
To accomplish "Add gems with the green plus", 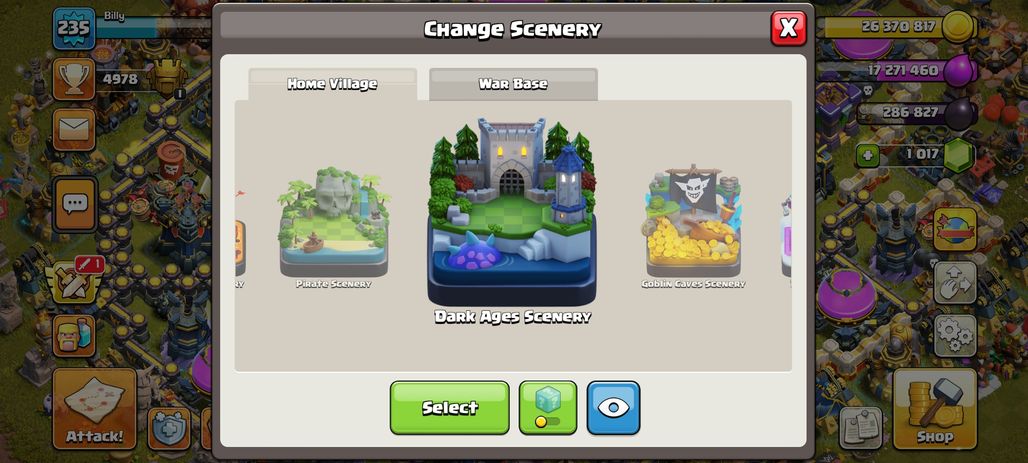I will (867, 156).
